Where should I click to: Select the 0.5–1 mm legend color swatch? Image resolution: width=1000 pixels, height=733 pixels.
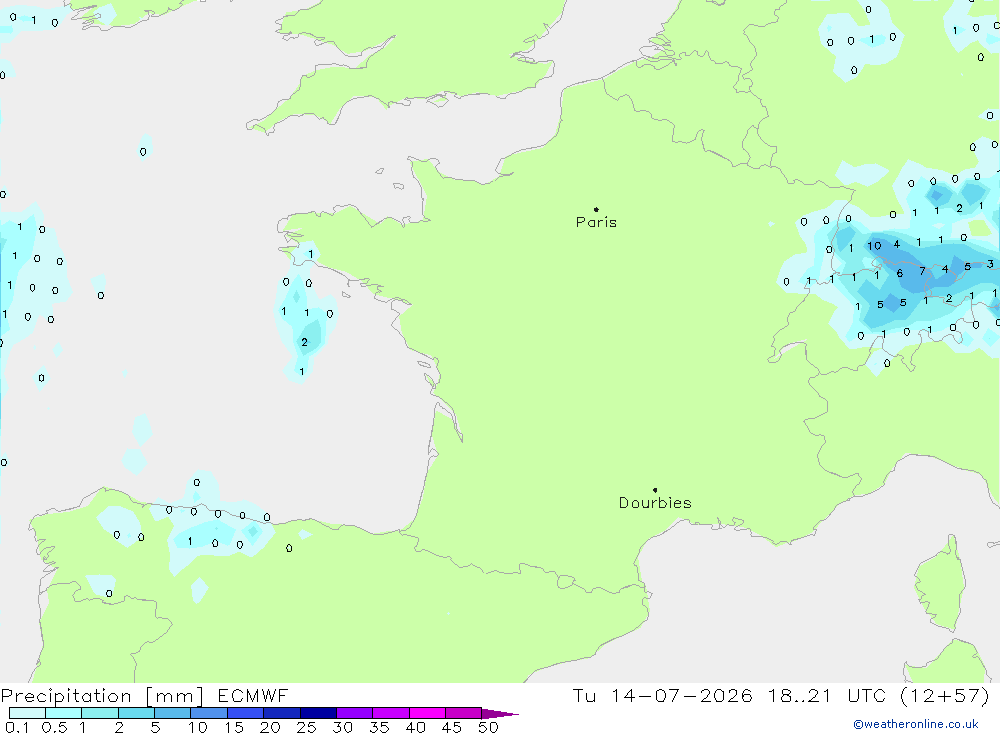pos(64,713)
